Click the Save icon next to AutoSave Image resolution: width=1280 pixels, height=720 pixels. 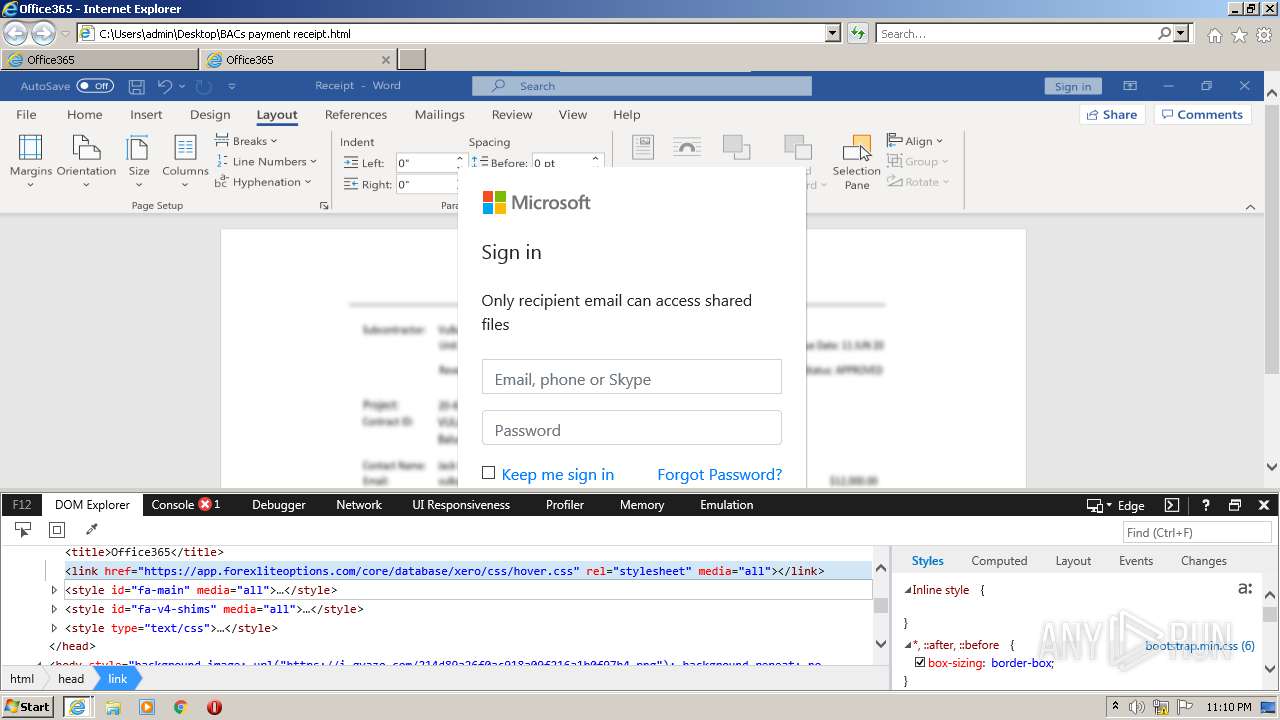137,86
